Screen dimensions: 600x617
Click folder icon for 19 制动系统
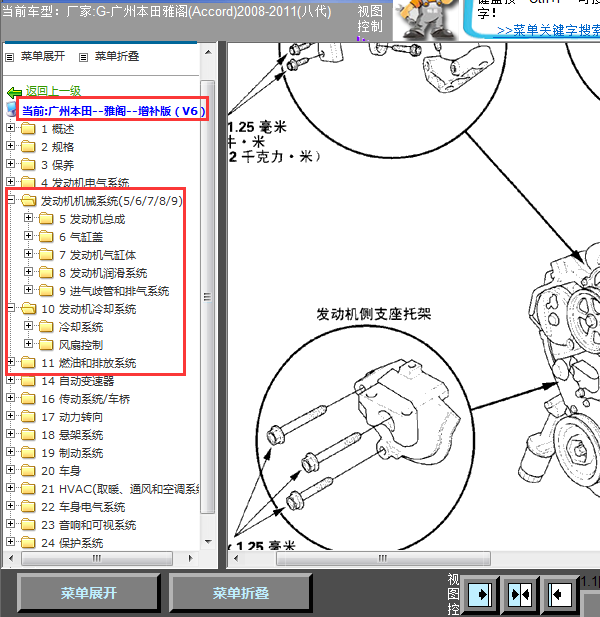[x=28, y=453]
